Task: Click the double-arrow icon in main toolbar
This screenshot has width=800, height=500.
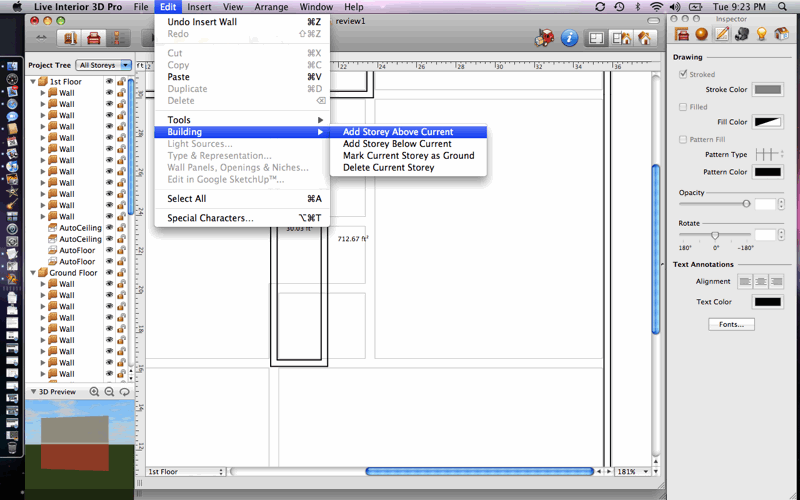Action: pyautogui.click(x=41, y=38)
